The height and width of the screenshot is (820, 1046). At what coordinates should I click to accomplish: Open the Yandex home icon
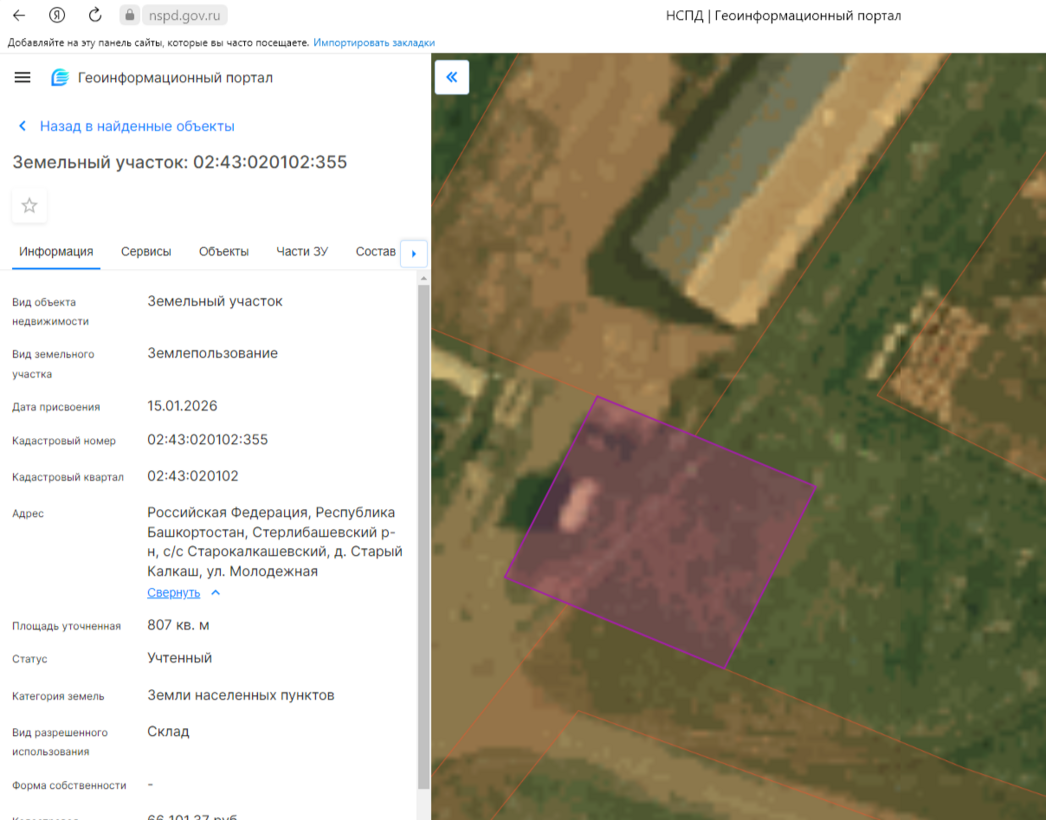tap(57, 15)
